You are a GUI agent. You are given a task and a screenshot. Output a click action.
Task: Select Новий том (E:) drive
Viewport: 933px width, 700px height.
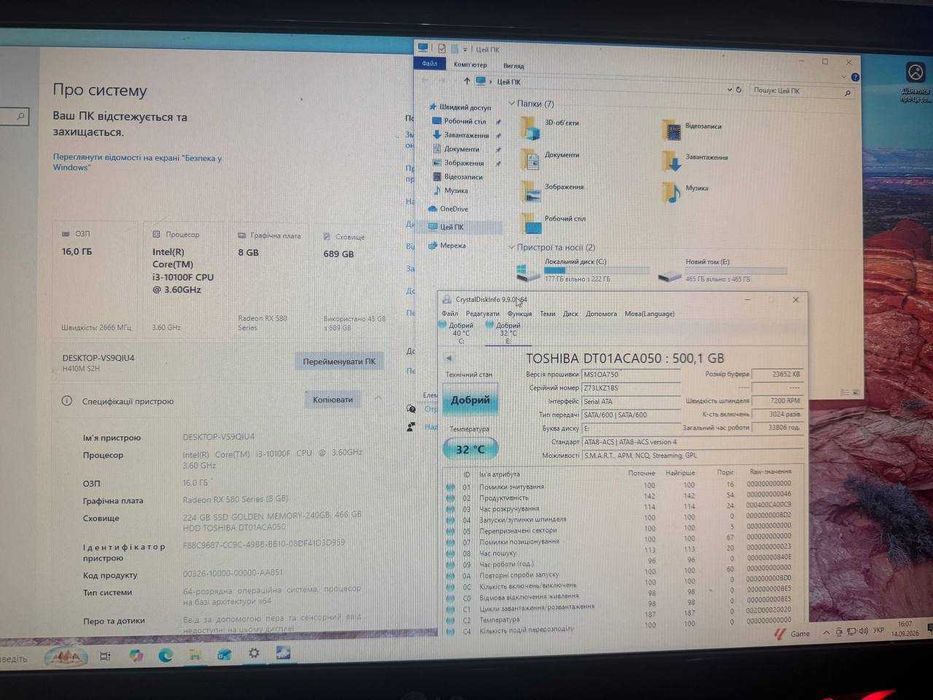pos(722,270)
